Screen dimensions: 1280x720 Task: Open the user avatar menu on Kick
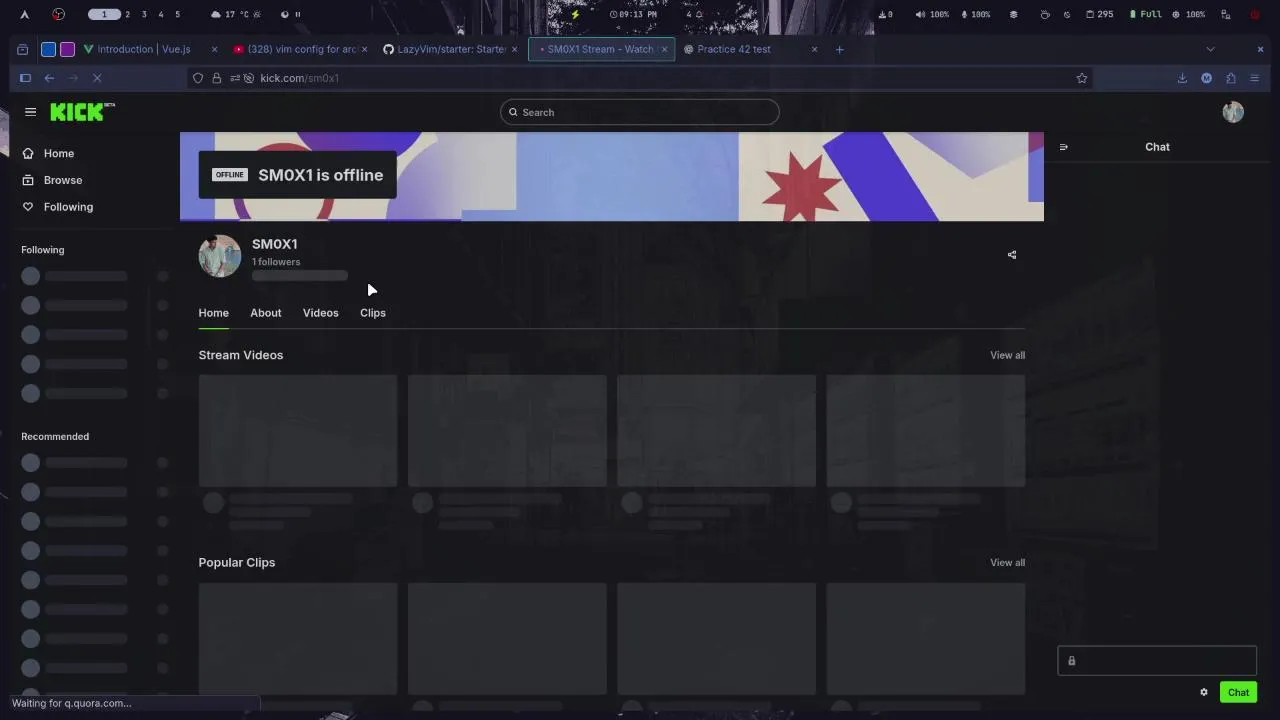point(1233,112)
